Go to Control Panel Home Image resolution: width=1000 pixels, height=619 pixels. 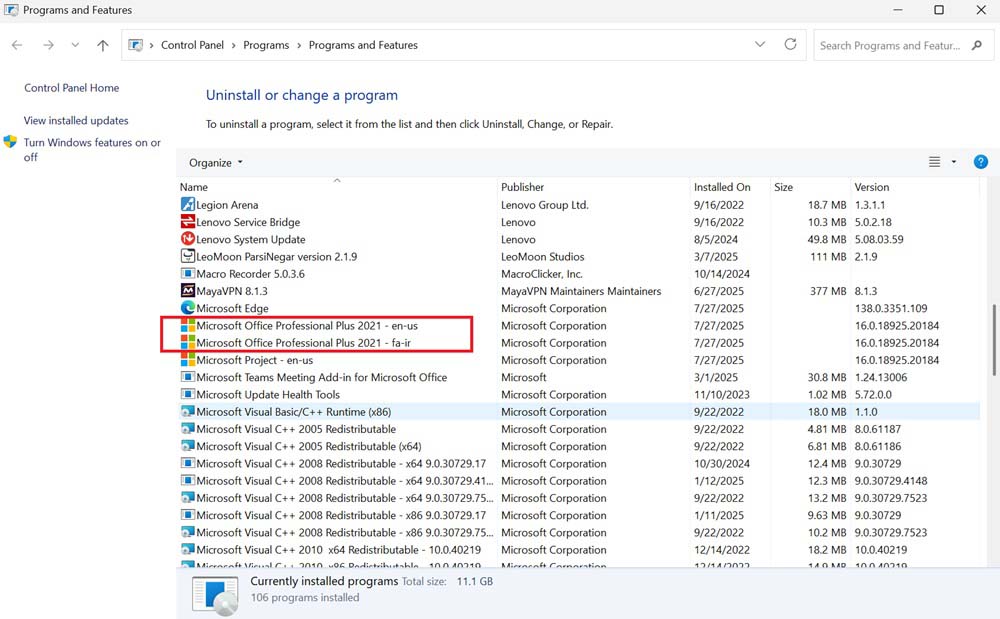coord(71,88)
